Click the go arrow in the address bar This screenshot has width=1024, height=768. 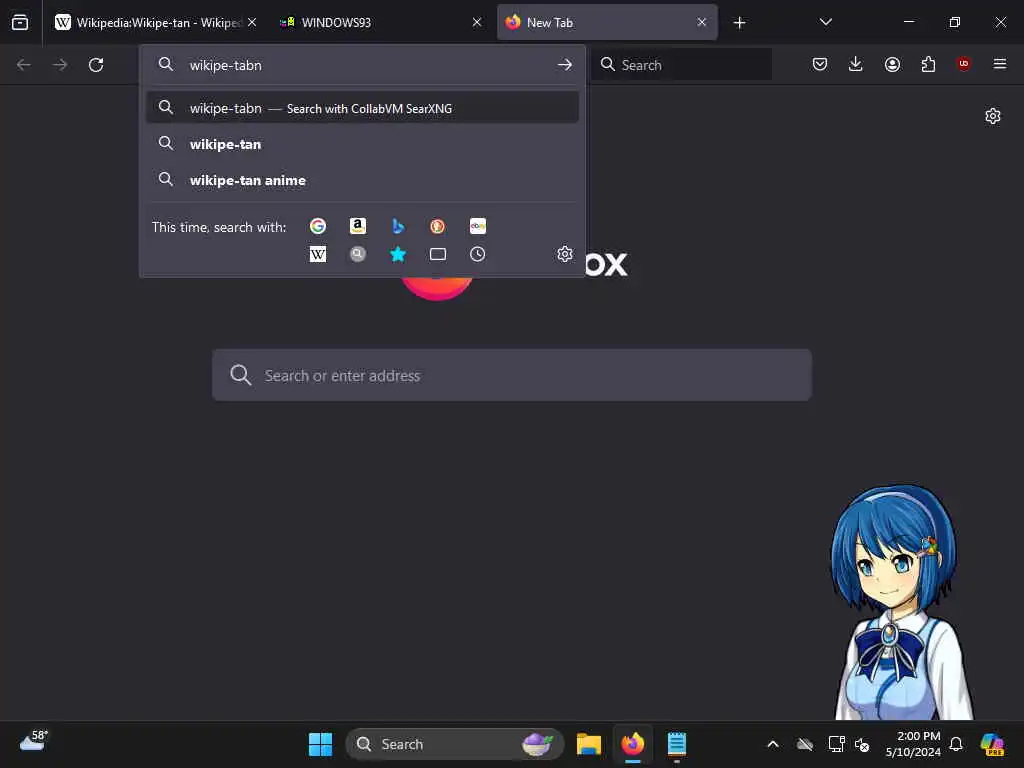coord(564,65)
